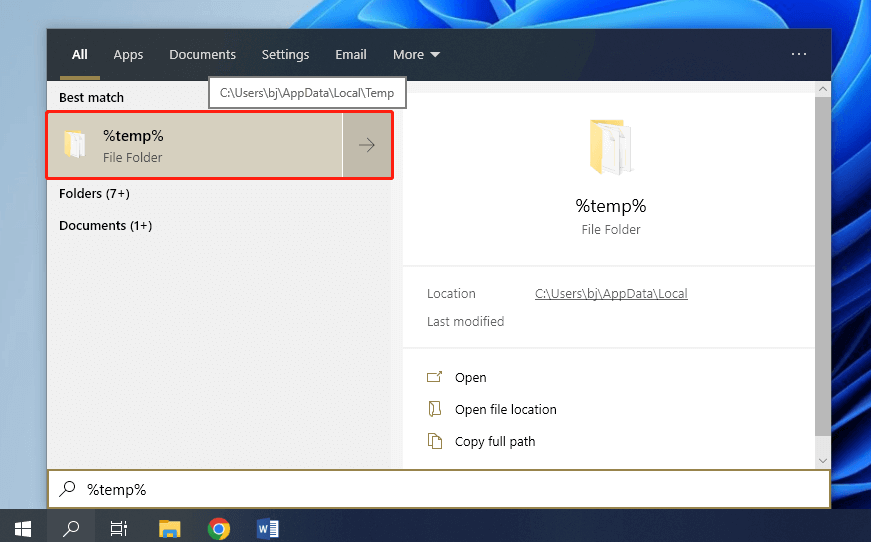Viewport: 871px width, 542px height.
Task: Open Task View from the taskbar
Action: [x=118, y=528]
